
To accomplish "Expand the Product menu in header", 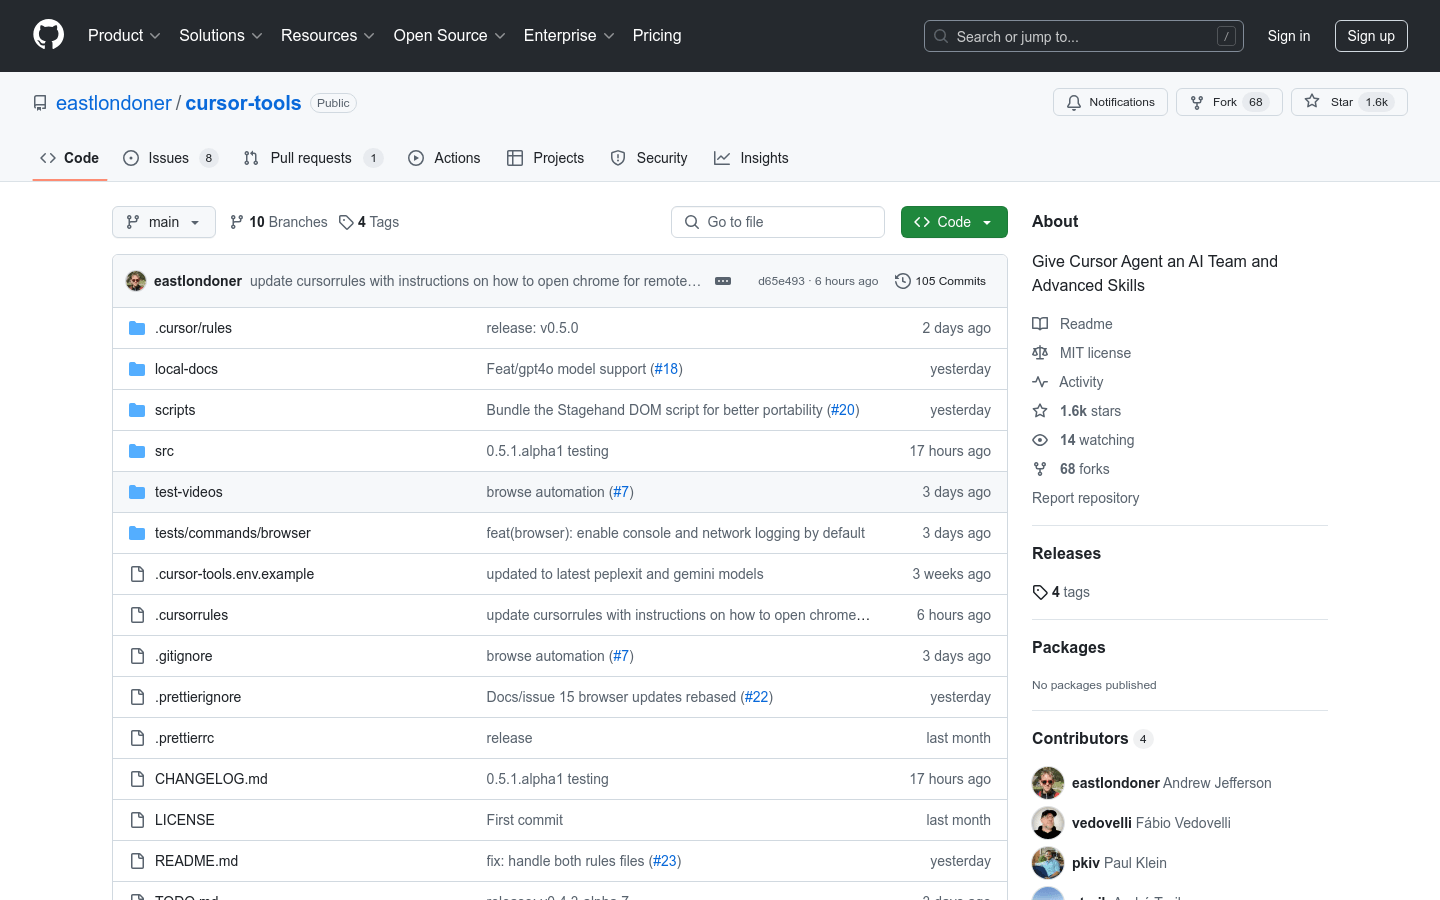I will [x=124, y=35].
